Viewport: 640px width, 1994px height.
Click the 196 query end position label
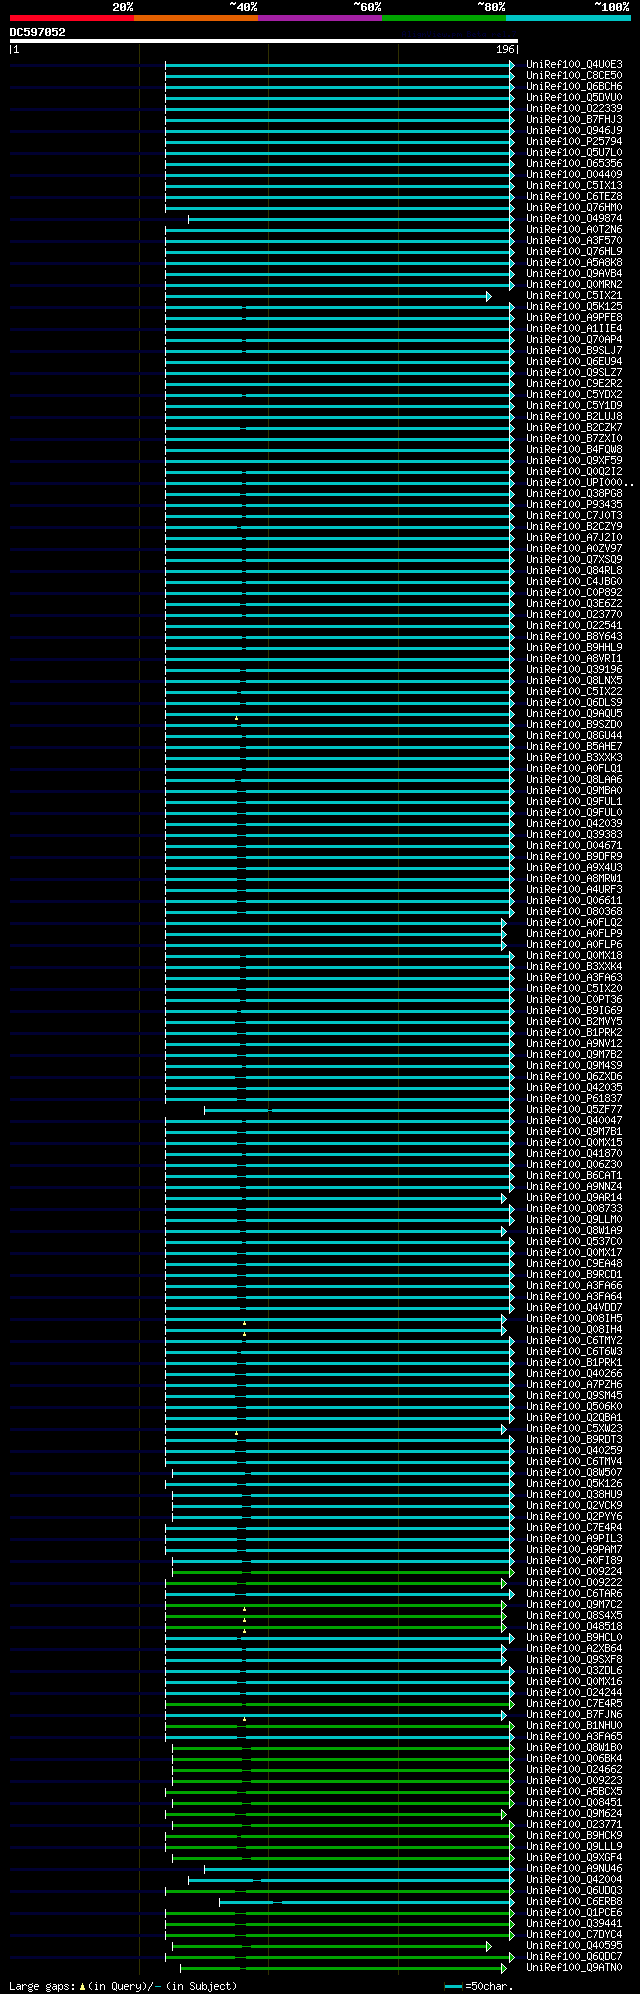(x=505, y=49)
